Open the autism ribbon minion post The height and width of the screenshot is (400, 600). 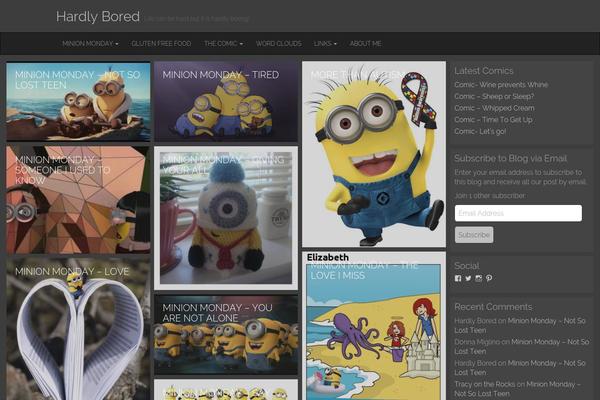pos(374,154)
